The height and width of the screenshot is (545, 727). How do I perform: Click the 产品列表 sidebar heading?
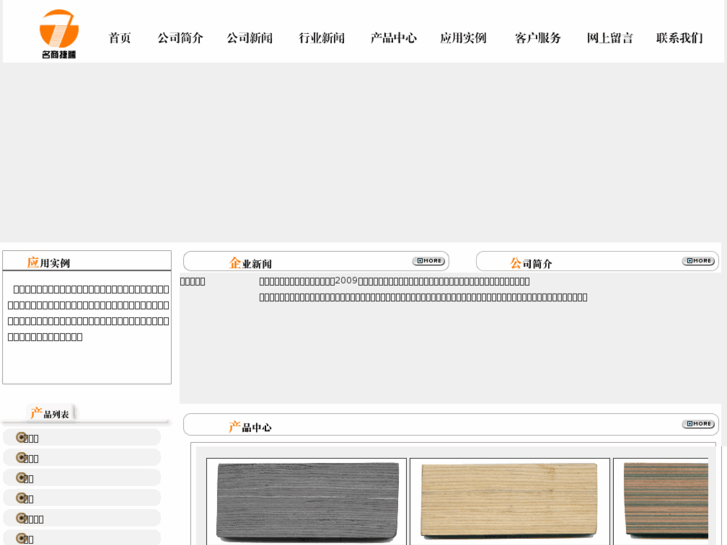tap(50, 413)
